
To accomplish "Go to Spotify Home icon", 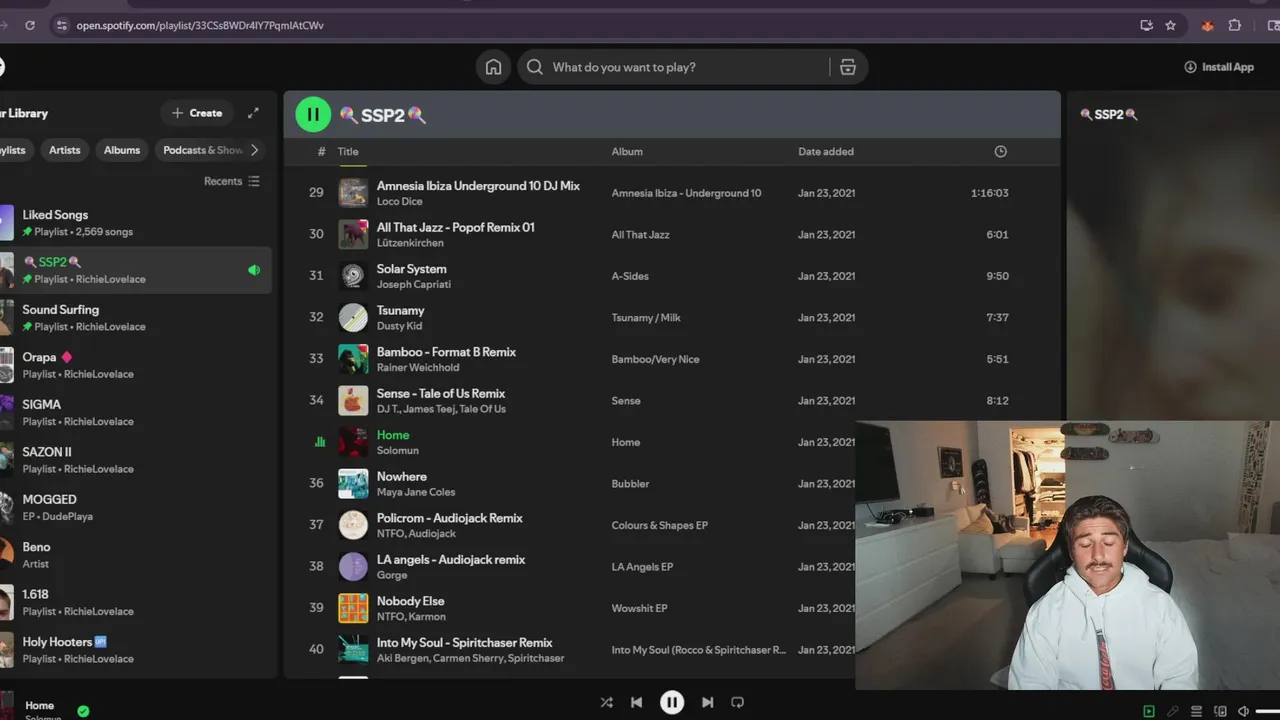I will click(493, 67).
